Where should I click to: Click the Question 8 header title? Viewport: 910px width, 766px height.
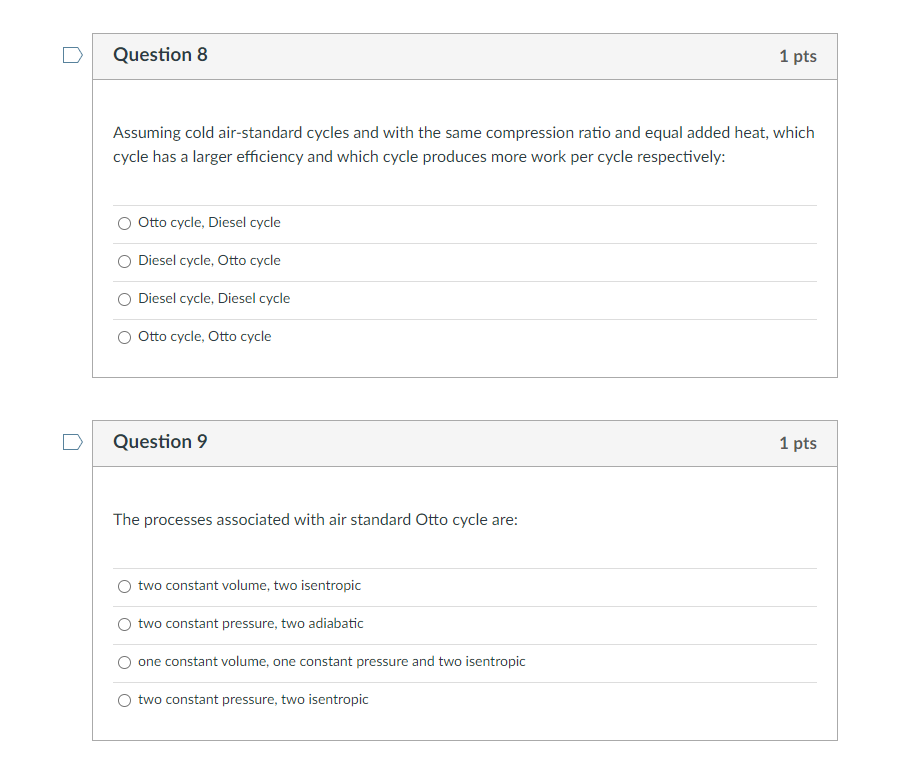click(160, 55)
